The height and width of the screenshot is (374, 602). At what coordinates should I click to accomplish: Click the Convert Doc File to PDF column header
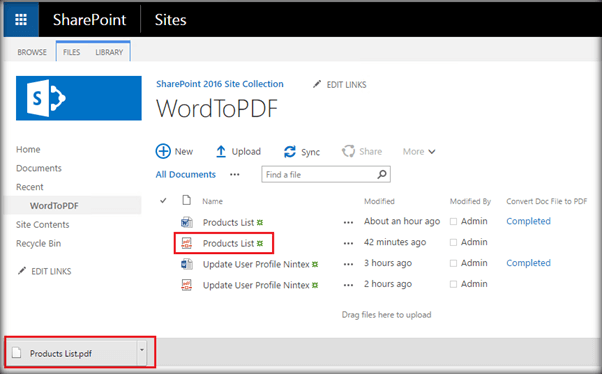pyautogui.click(x=546, y=201)
